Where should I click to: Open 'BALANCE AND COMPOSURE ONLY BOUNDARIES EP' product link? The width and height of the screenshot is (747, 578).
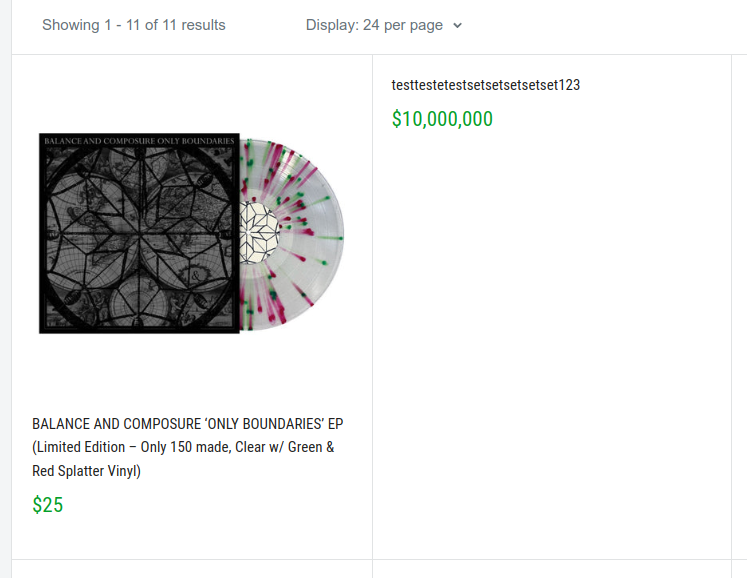pyautogui.click(x=187, y=424)
